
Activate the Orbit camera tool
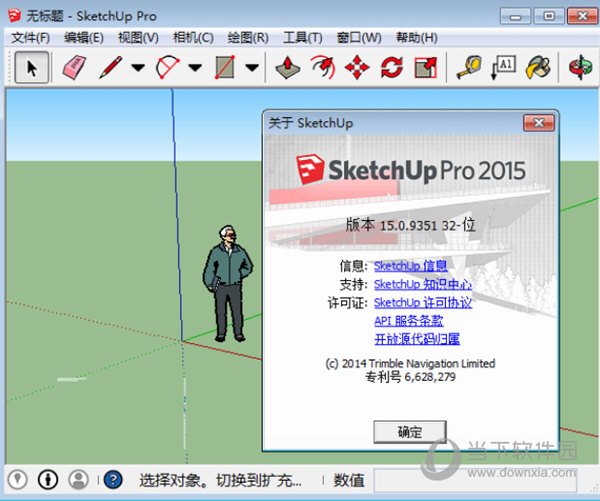click(580, 67)
